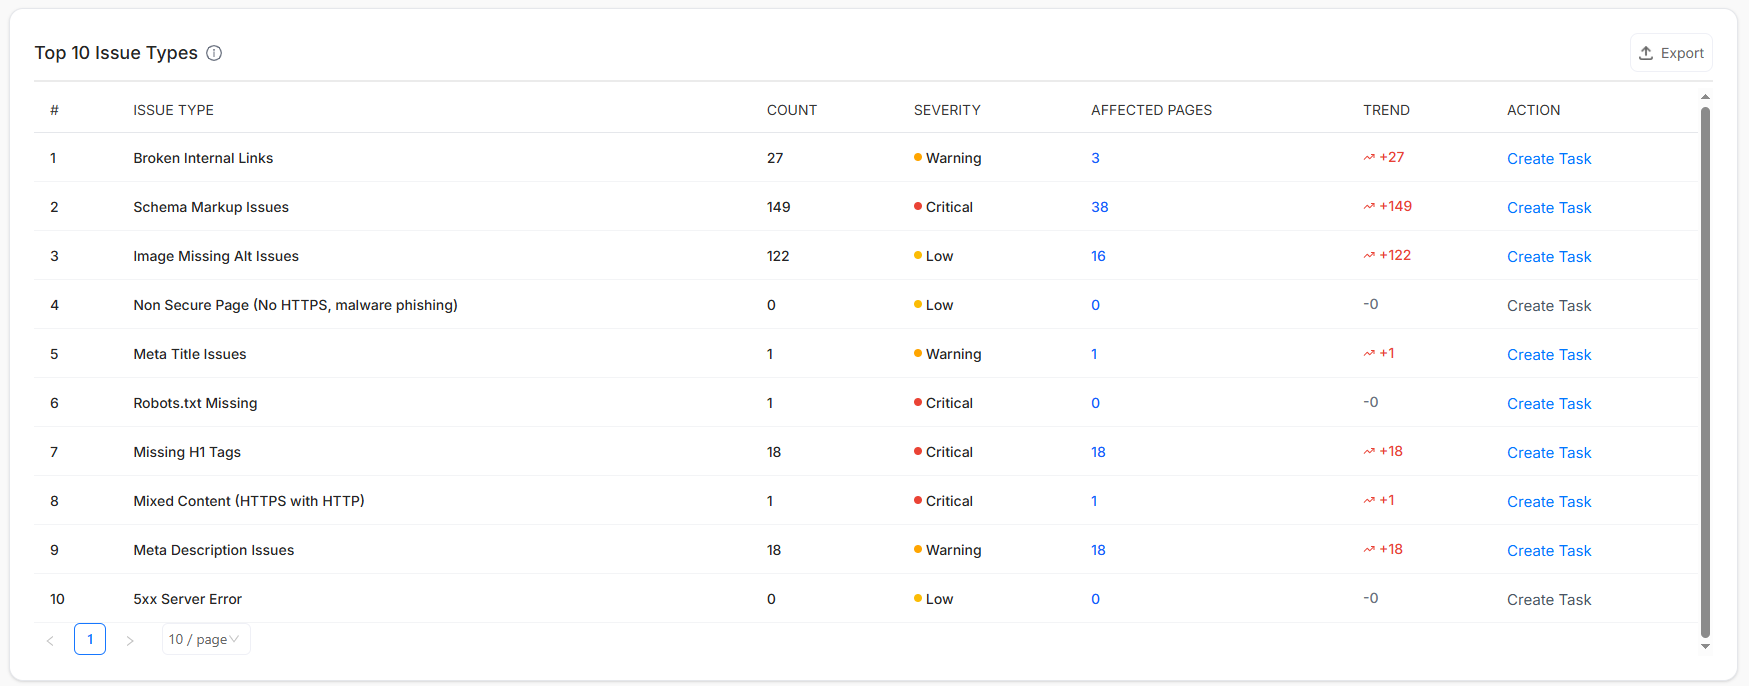The image size is (1749, 686).
Task: View affected pages for Meta Title Issues
Action: [1094, 354]
